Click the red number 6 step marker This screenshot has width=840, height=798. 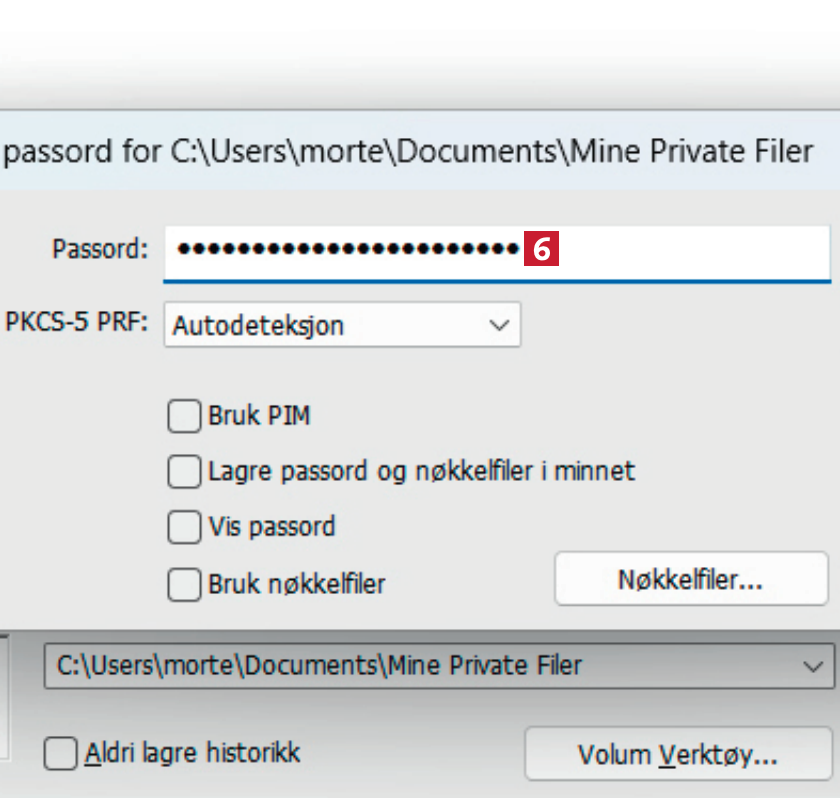540,250
